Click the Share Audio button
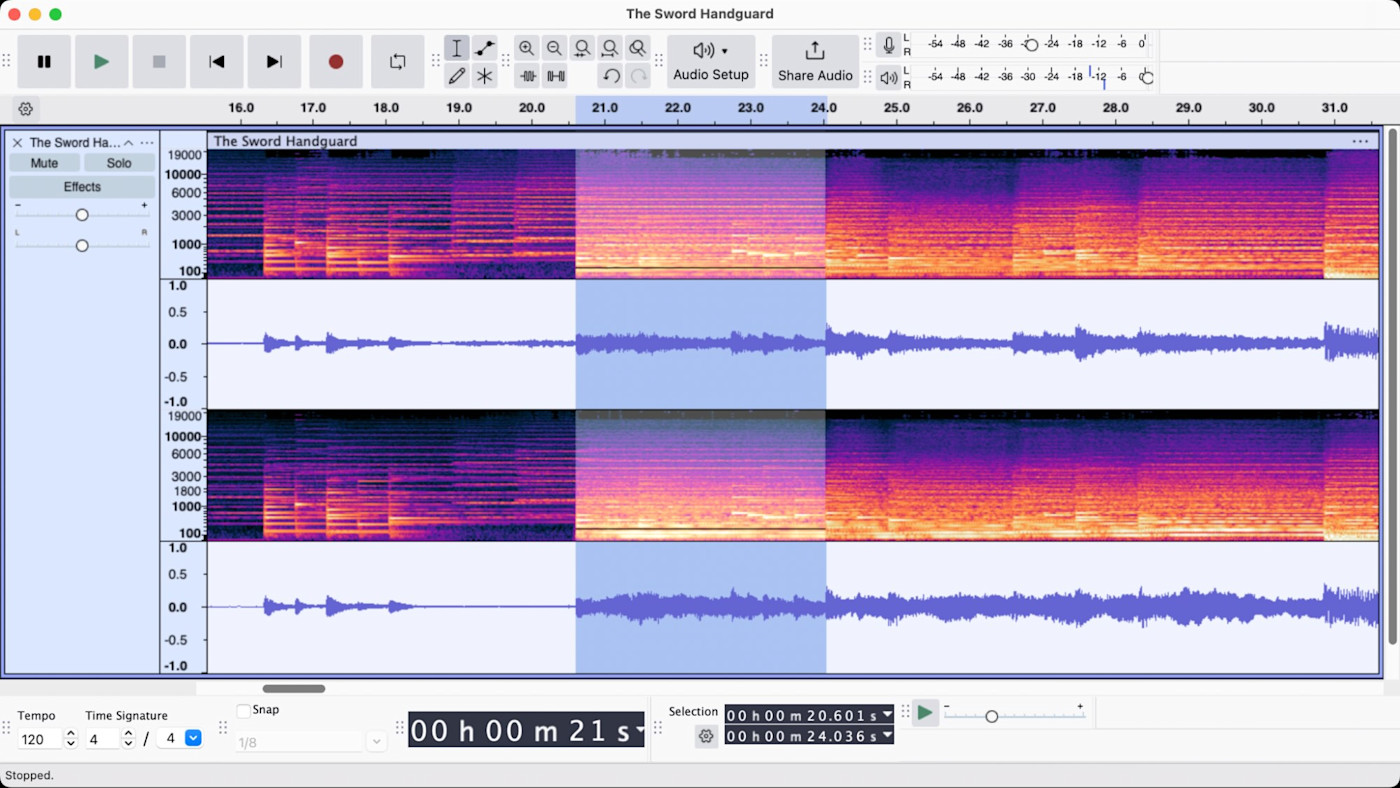Viewport: 1400px width, 788px height. coord(815,62)
